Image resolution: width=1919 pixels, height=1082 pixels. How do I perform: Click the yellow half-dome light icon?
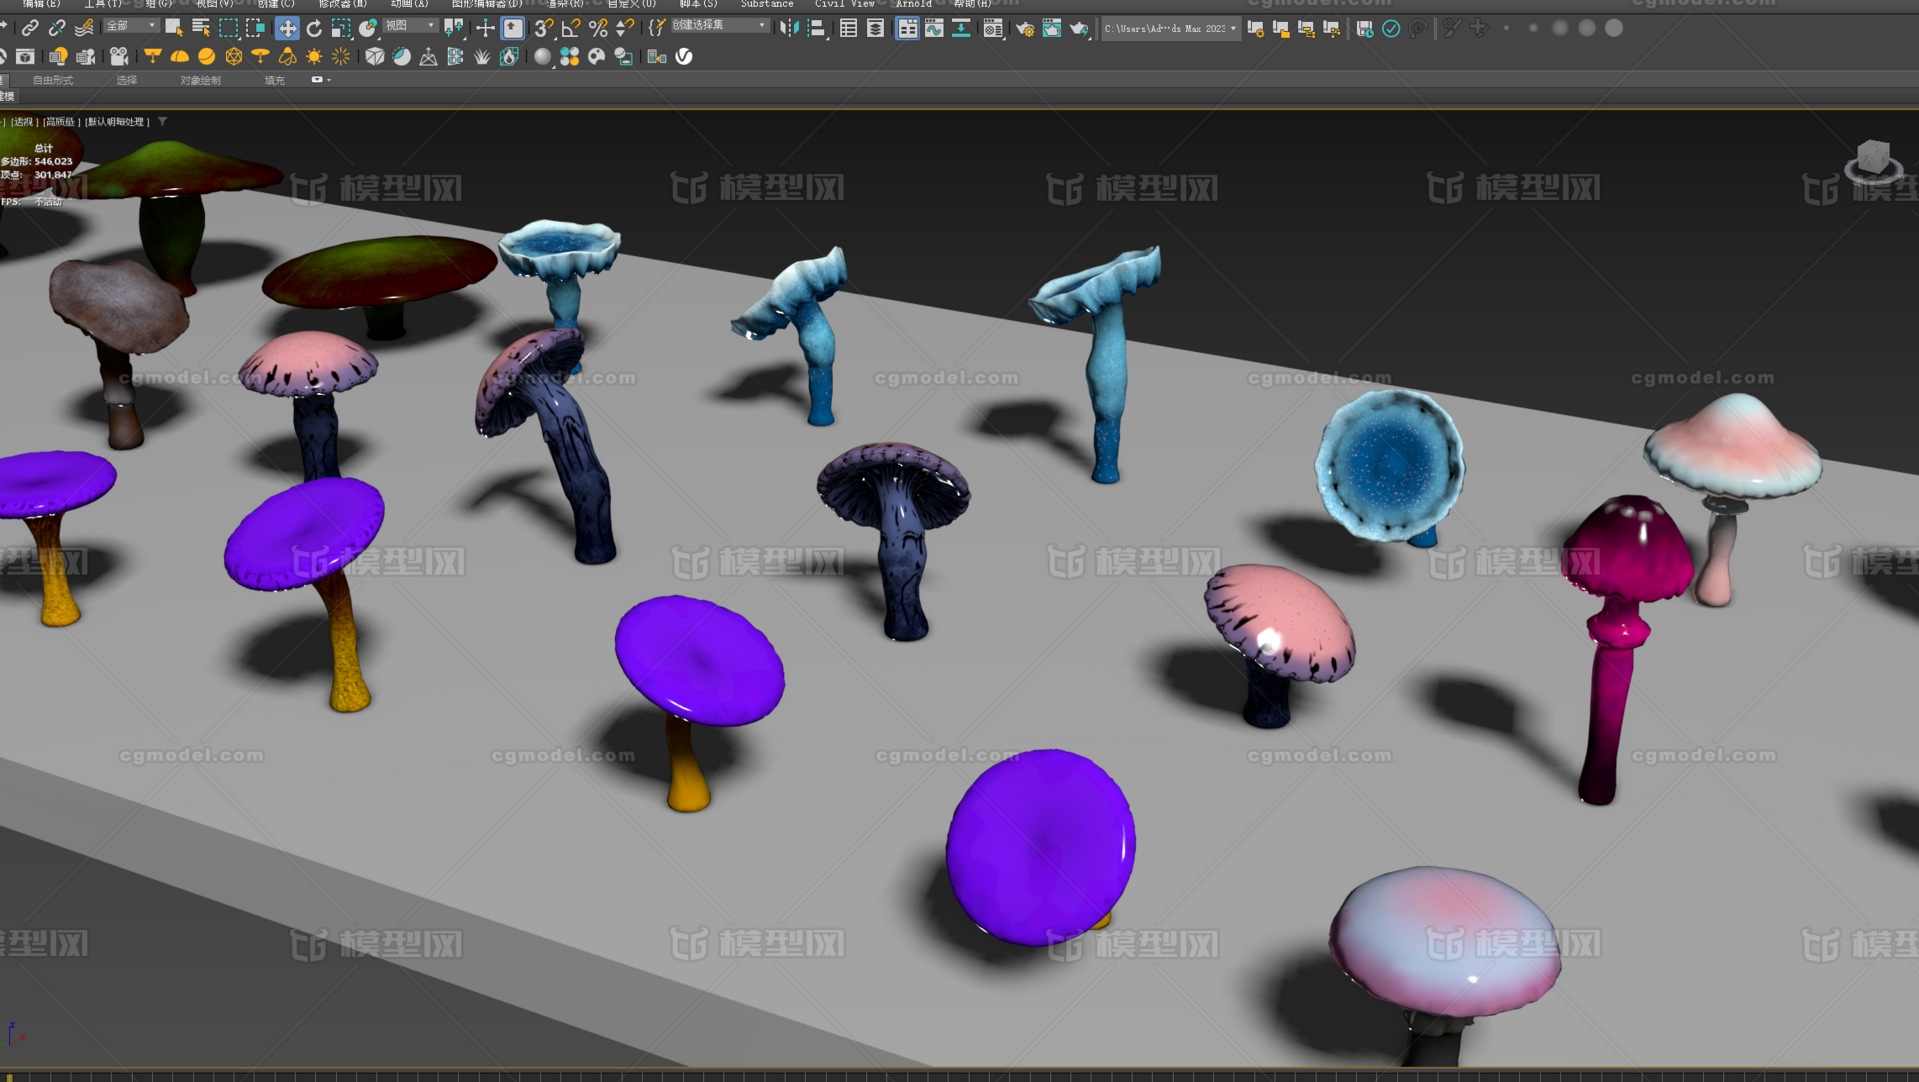pyautogui.click(x=179, y=57)
